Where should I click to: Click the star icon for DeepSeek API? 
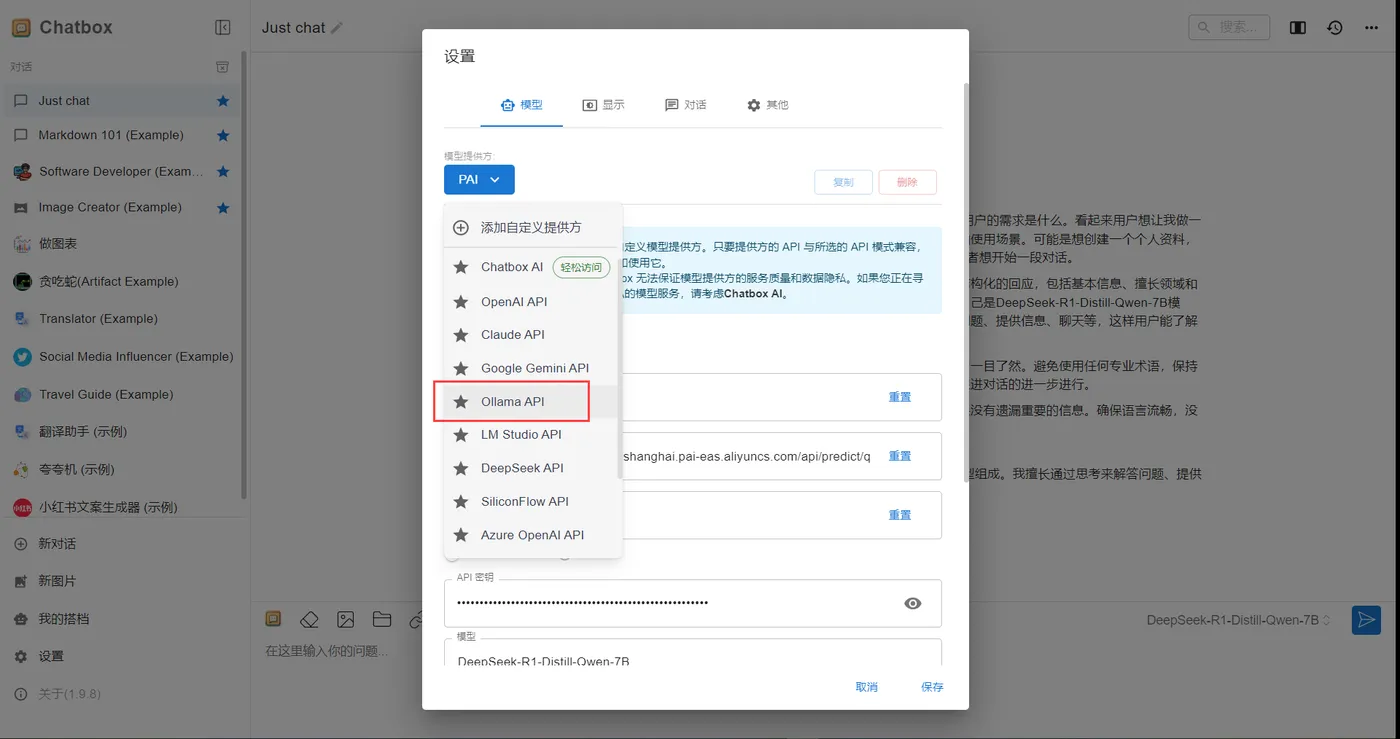coord(461,468)
